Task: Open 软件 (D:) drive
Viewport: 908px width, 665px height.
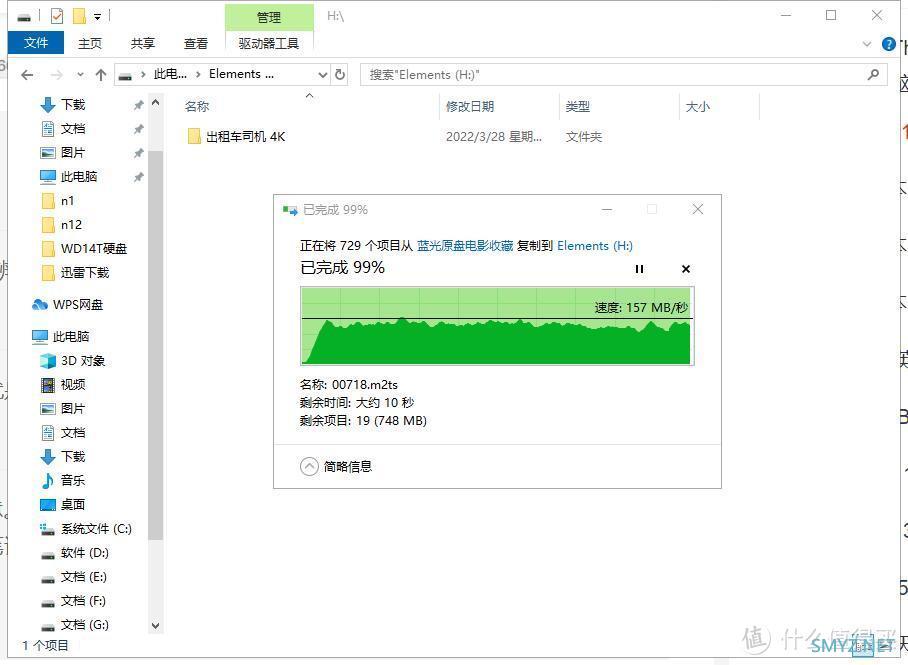Action: (x=85, y=553)
